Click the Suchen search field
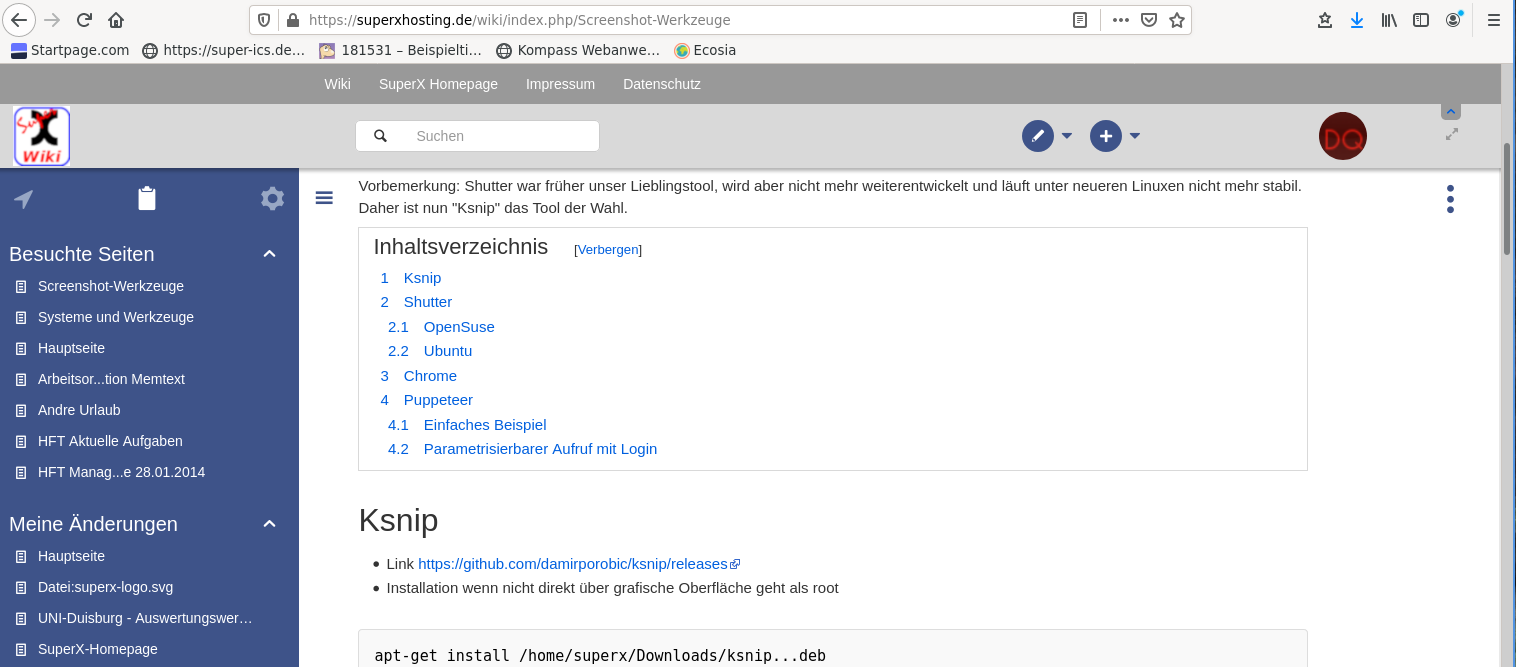This screenshot has width=1516, height=667. click(x=477, y=136)
